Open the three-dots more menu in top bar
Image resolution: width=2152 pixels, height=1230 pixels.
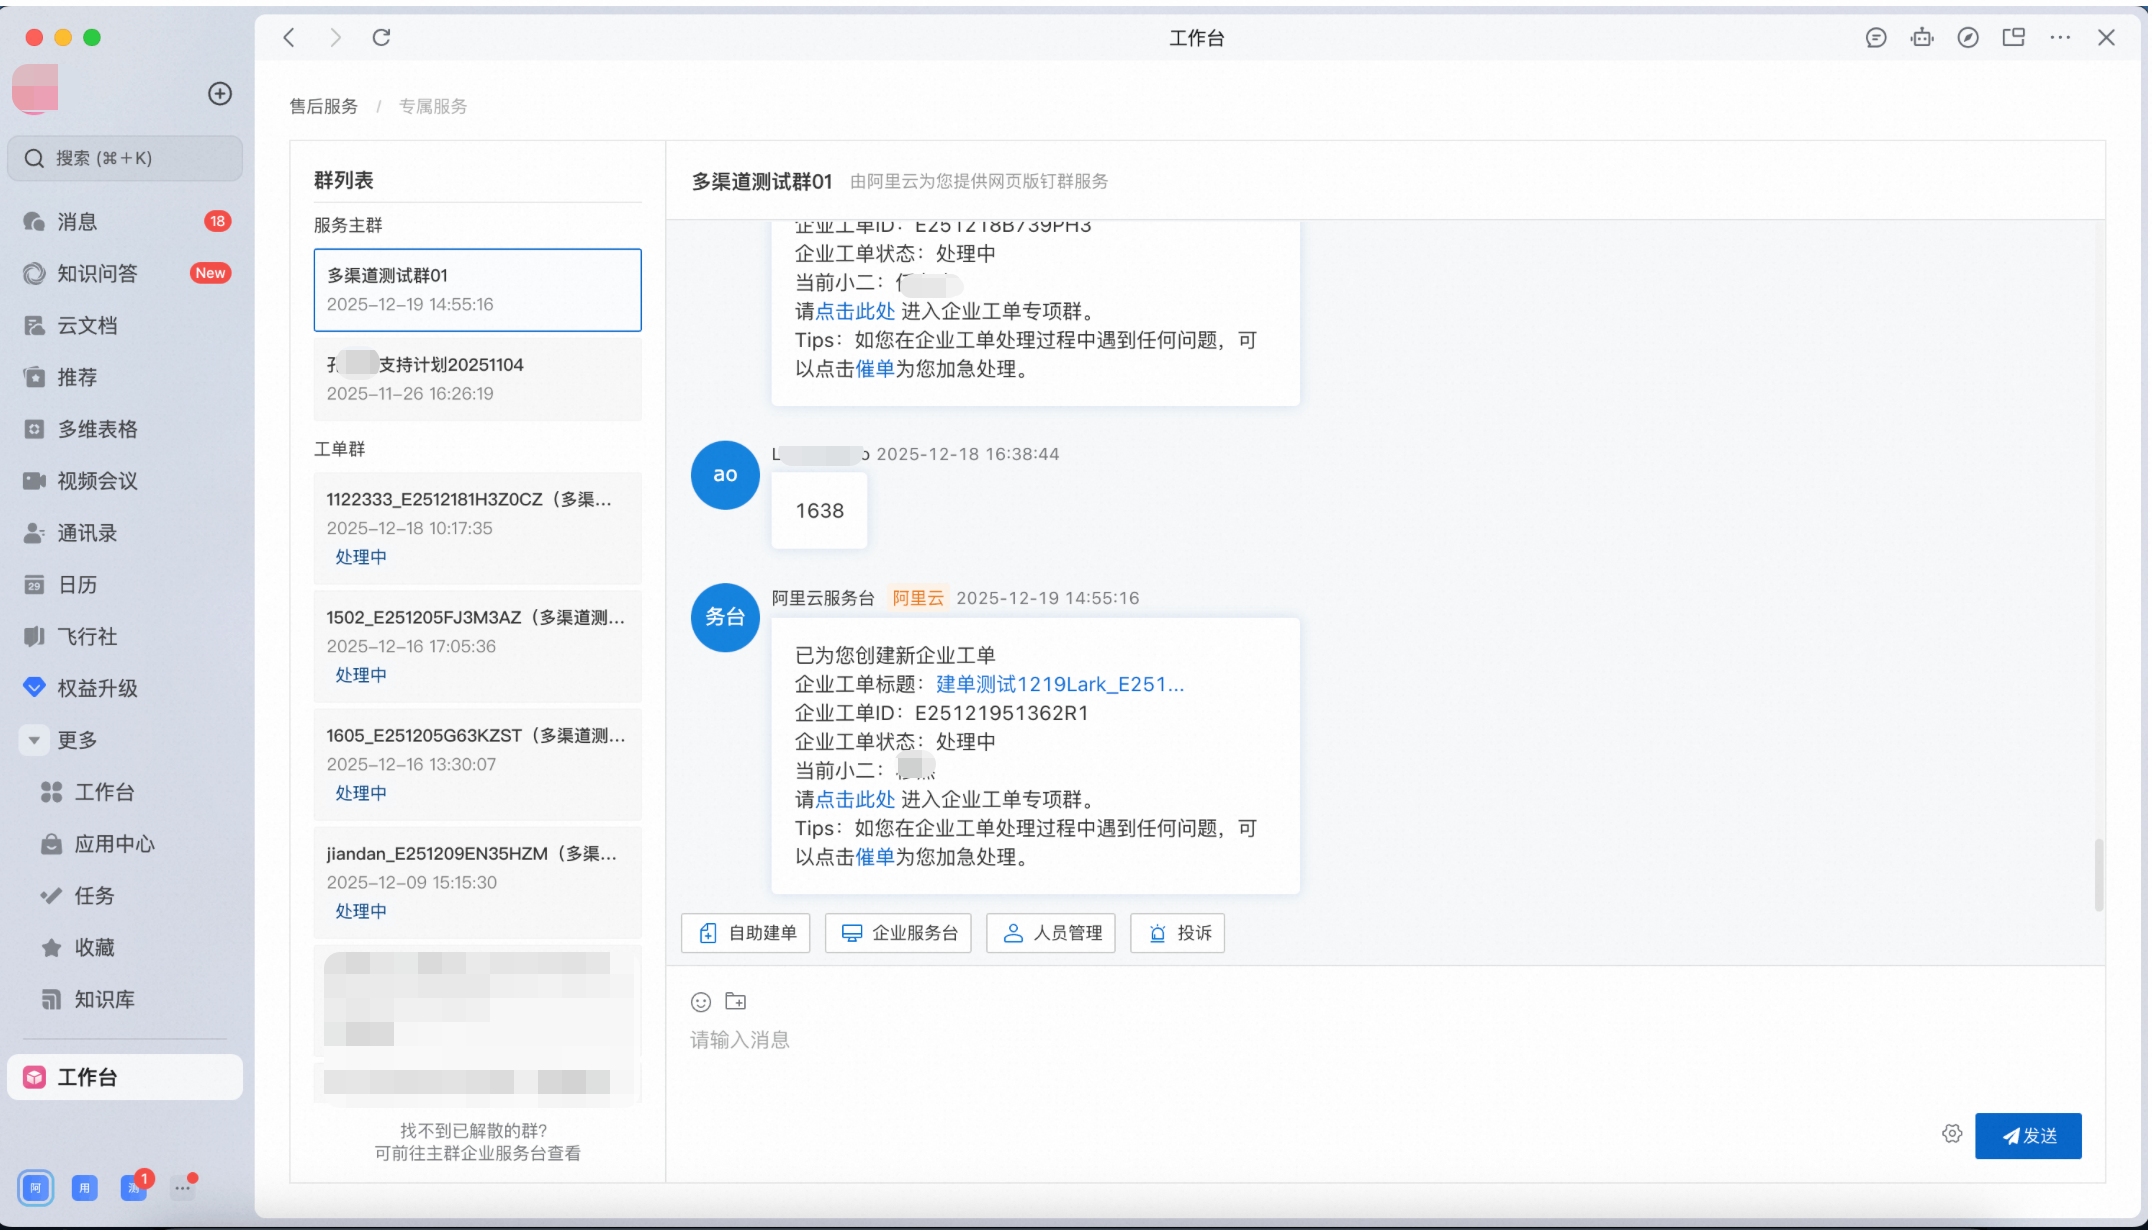coord(2060,38)
